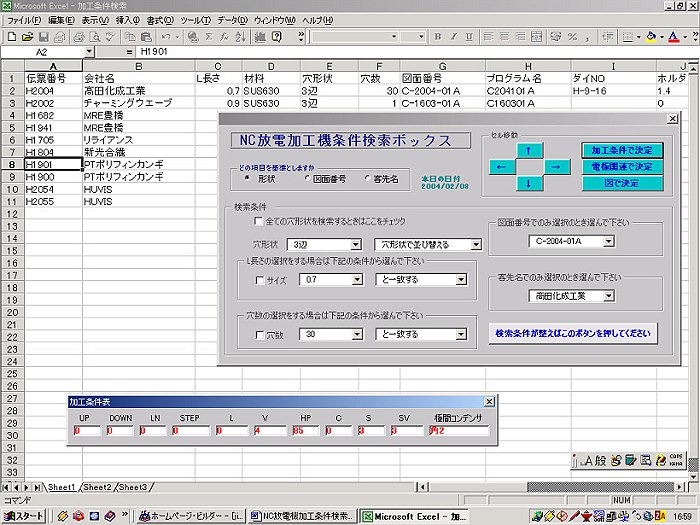The width and height of the screenshot is (700, 525).
Task: Open the 穴形状 dropdown showing 3辺
Action: 357,244
